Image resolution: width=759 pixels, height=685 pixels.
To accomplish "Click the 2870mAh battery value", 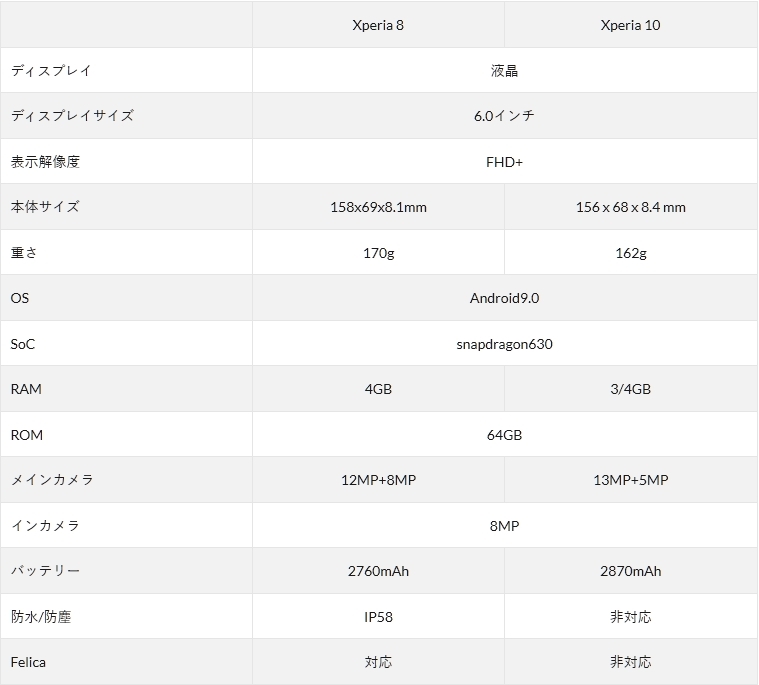I will 630,571.
